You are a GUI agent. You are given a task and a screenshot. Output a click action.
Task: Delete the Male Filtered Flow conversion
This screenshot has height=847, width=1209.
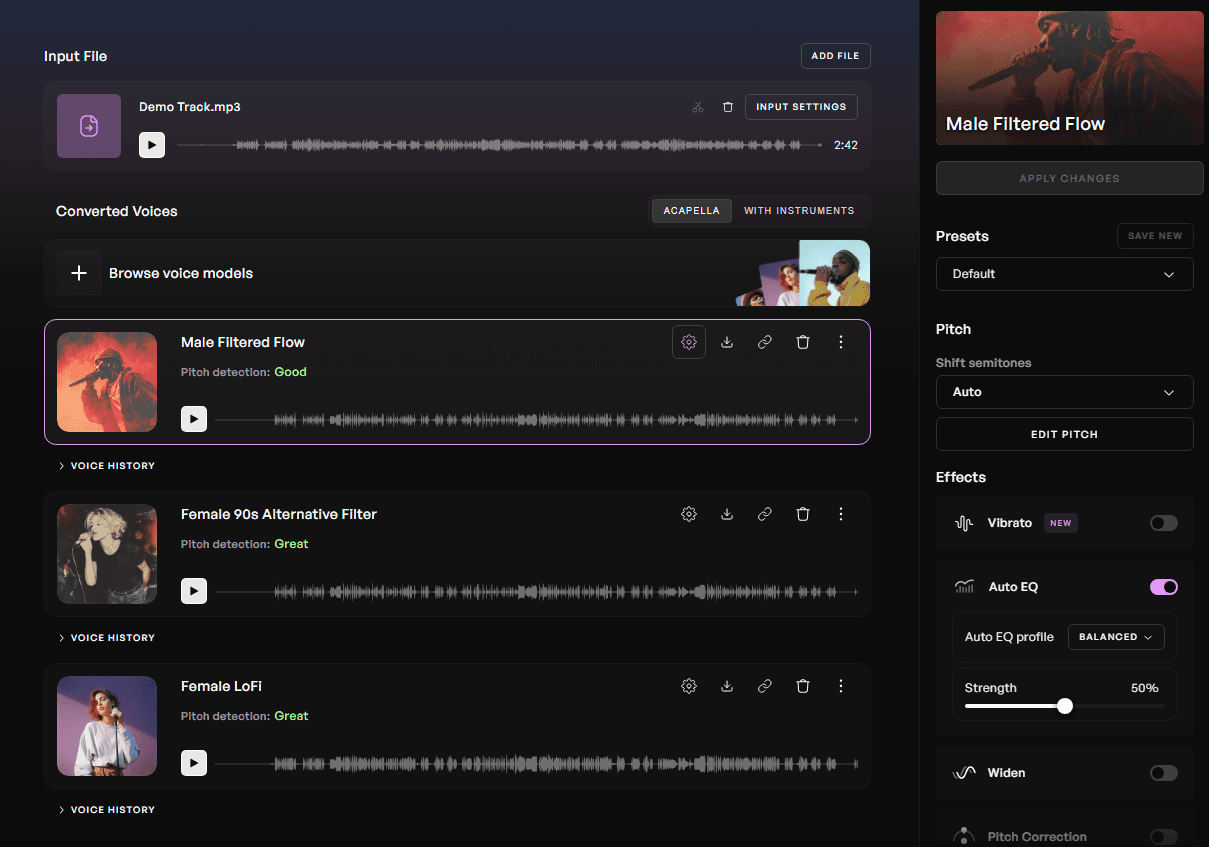(803, 342)
